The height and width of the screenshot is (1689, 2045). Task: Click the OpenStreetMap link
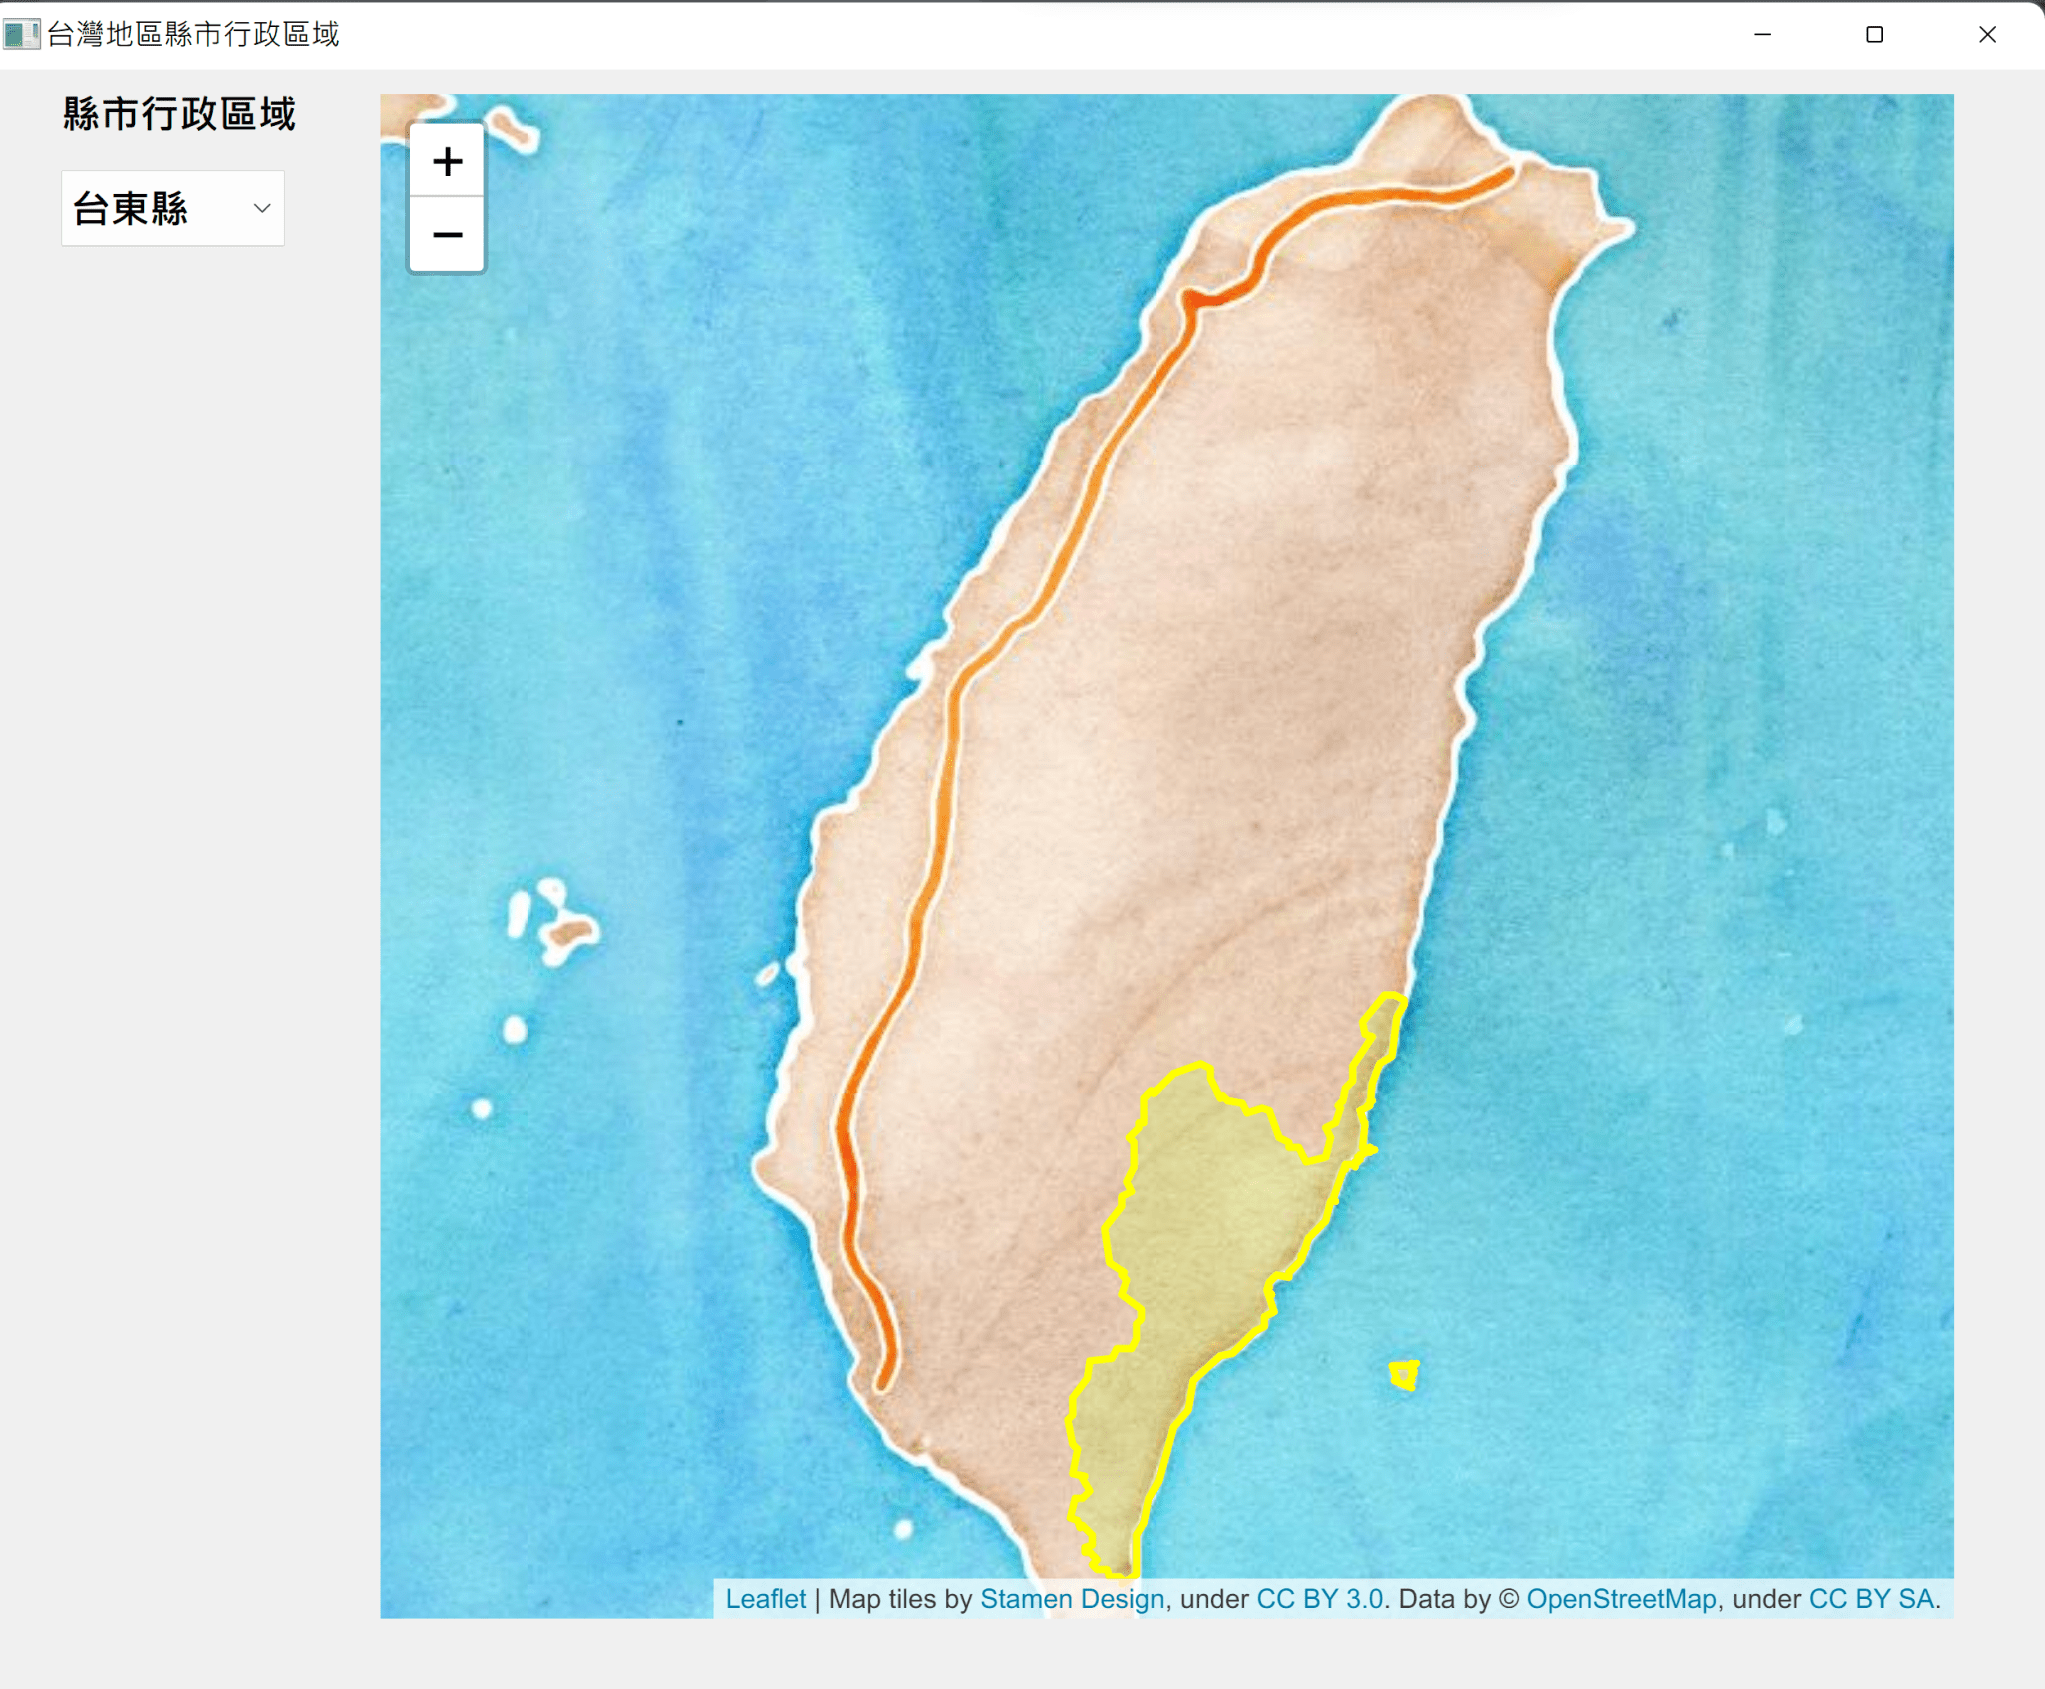pos(1620,1598)
